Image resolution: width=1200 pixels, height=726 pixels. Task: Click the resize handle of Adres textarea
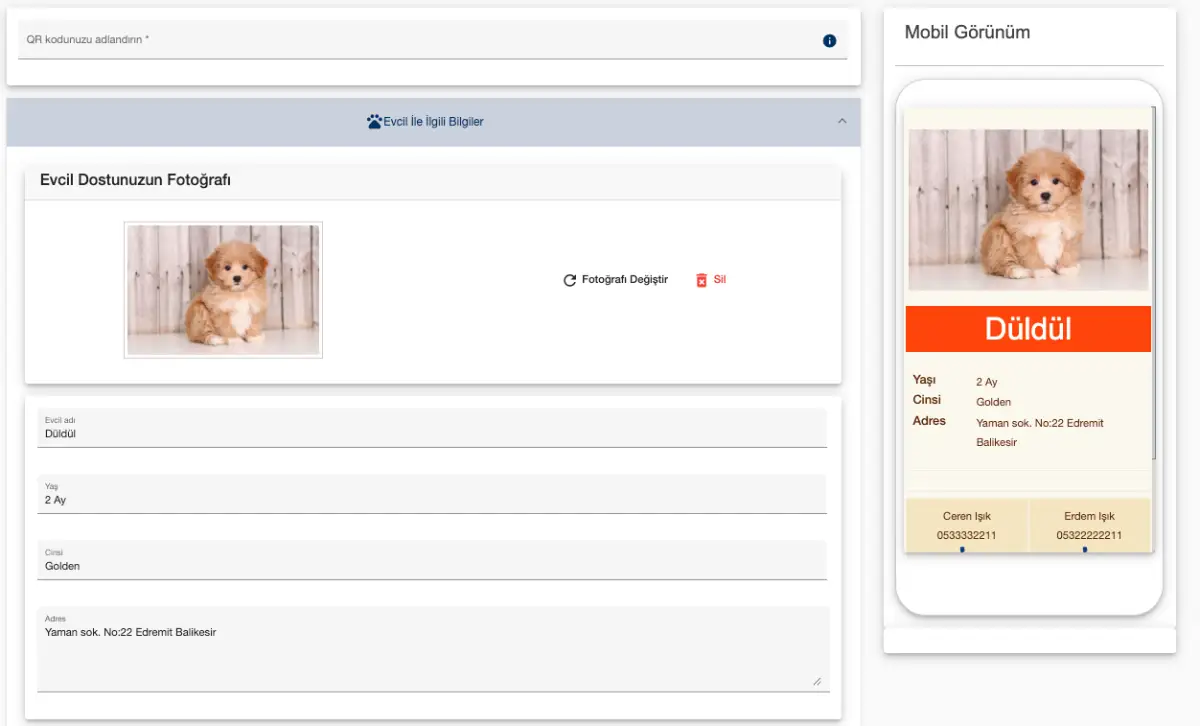pos(817,681)
